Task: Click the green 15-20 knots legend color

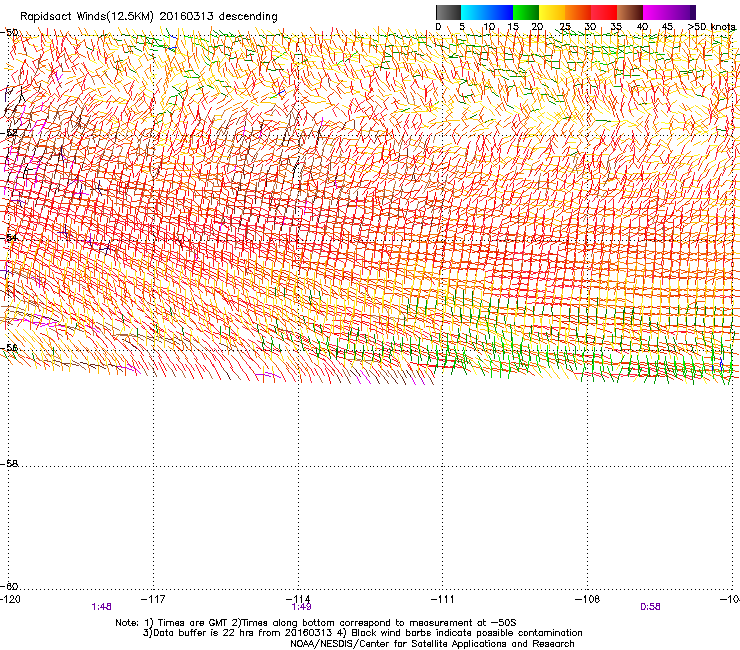Action: pyautogui.click(x=526, y=12)
